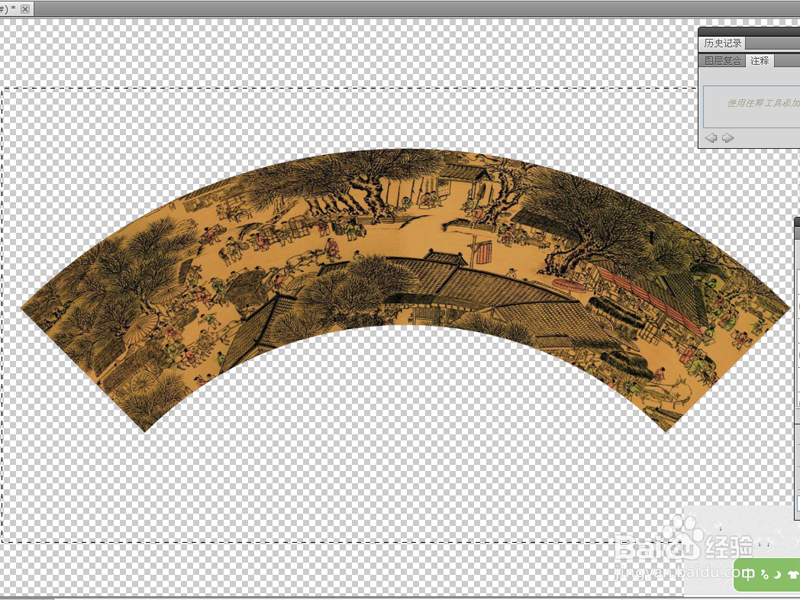Click the note text field in 注释 panel
Screen dimensions: 800x600
pyautogui.click(x=752, y=106)
